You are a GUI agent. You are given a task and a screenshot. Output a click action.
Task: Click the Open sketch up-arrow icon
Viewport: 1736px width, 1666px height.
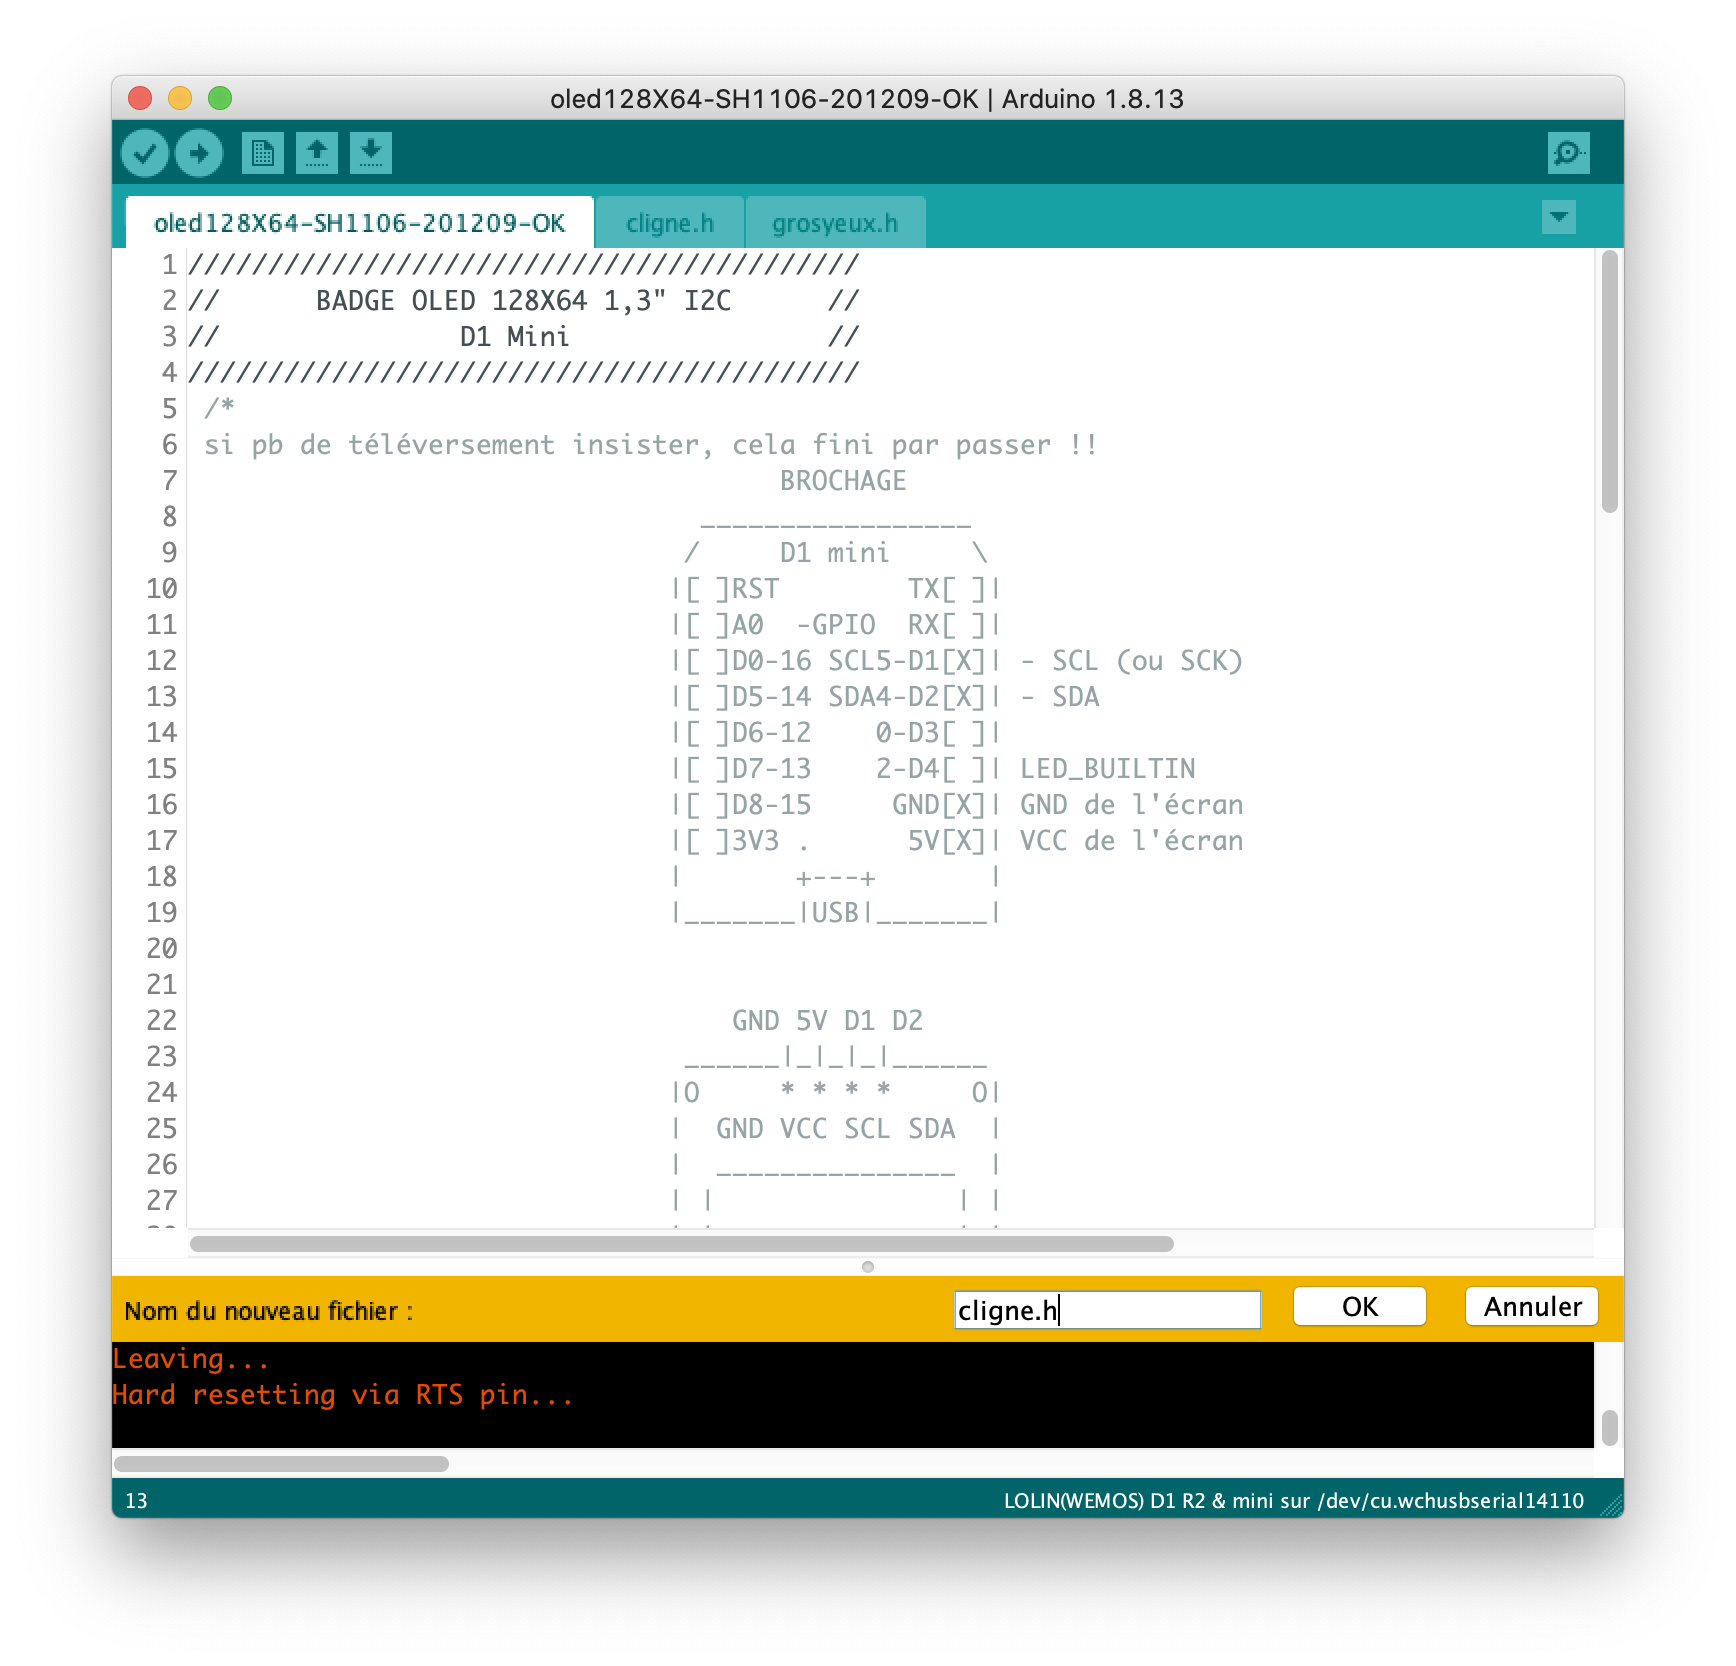317,154
